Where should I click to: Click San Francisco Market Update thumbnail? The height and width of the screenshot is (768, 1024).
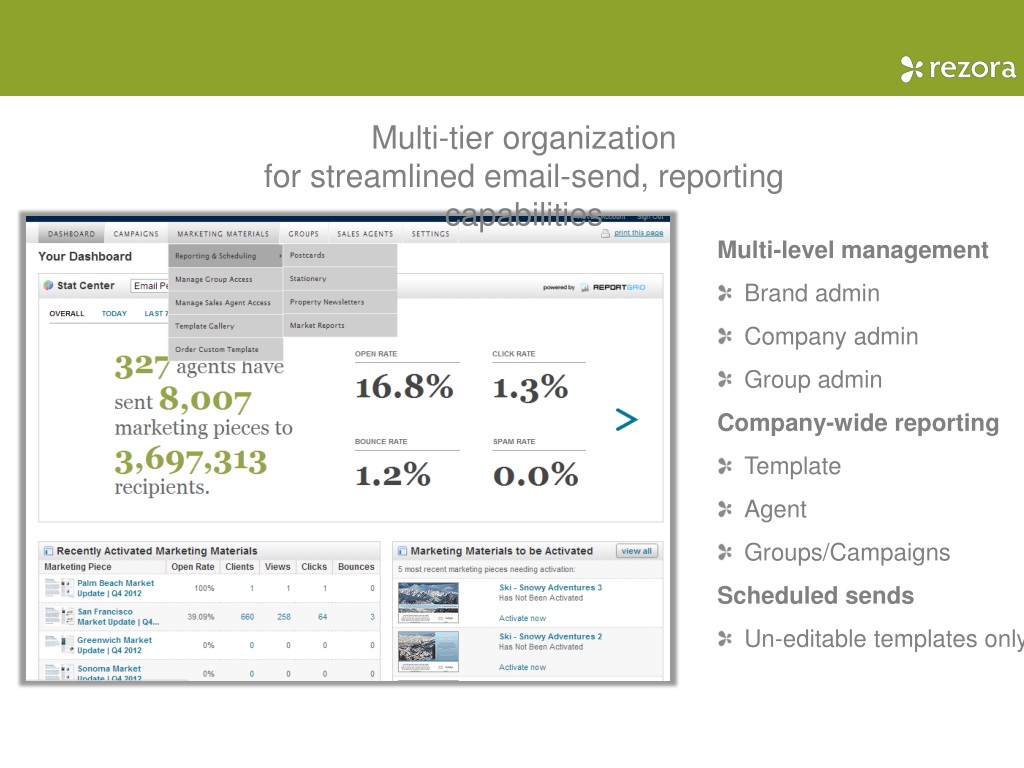coord(59,616)
